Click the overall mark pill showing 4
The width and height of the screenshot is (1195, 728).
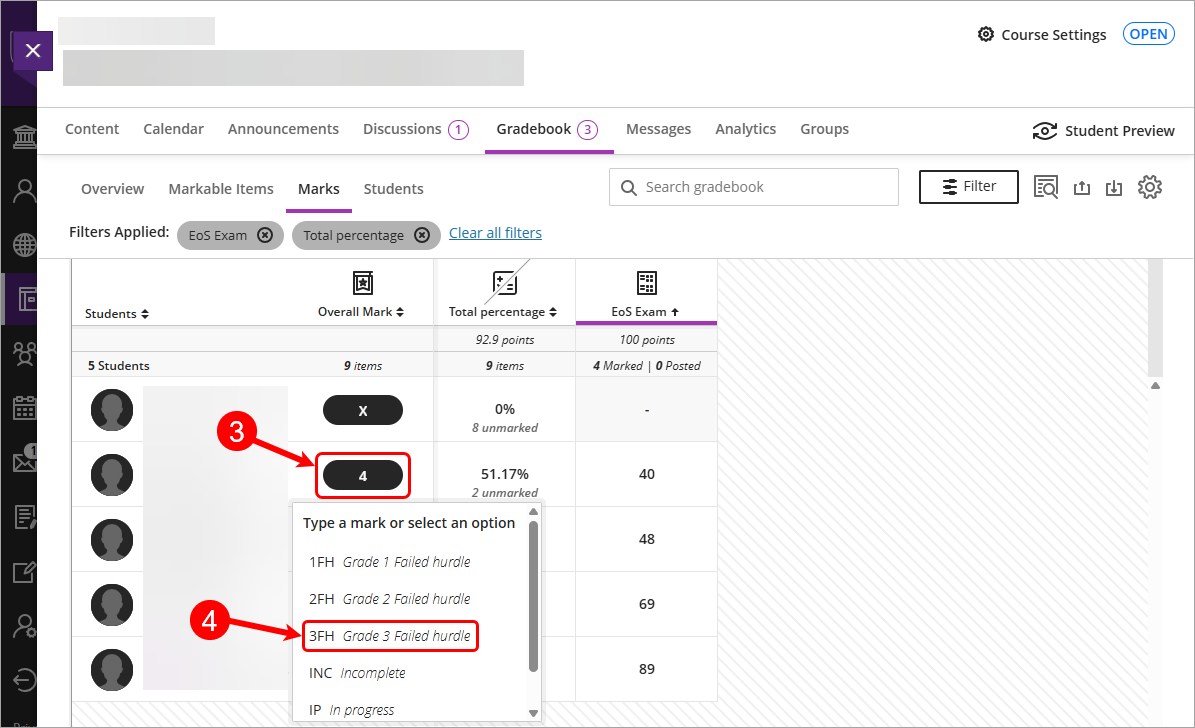(362, 476)
